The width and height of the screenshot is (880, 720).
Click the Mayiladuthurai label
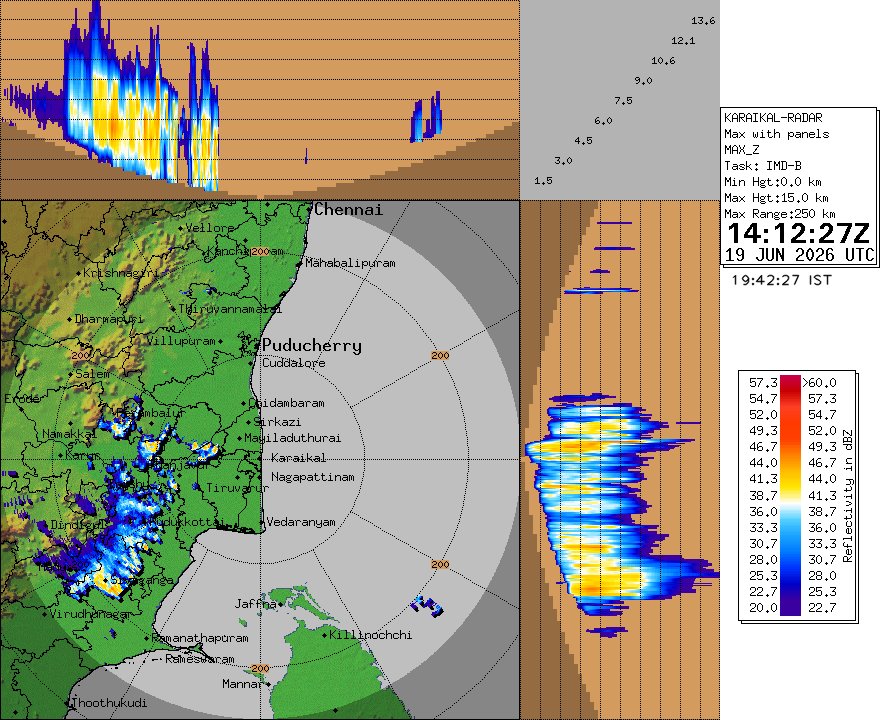coord(292,438)
